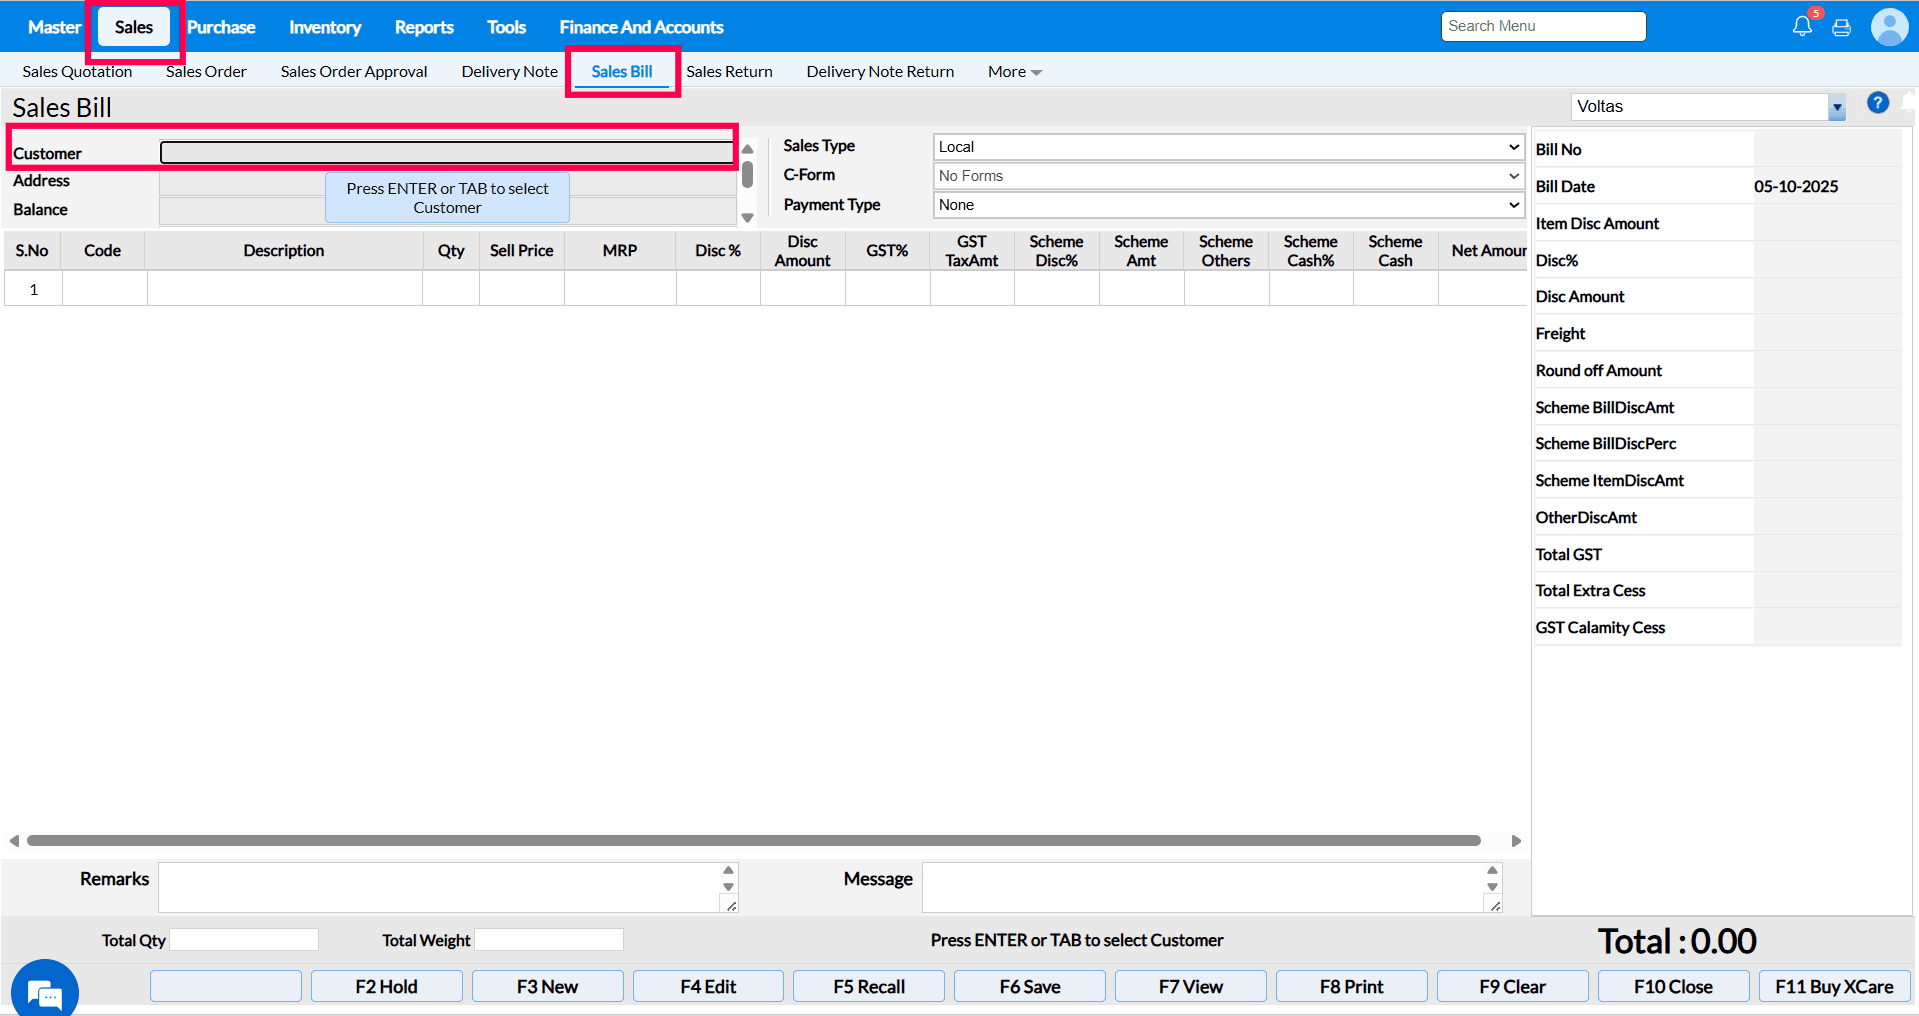Open the user profile avatar
The height and width of the screenshot is (1016, 1919).
click(1889, 27)
